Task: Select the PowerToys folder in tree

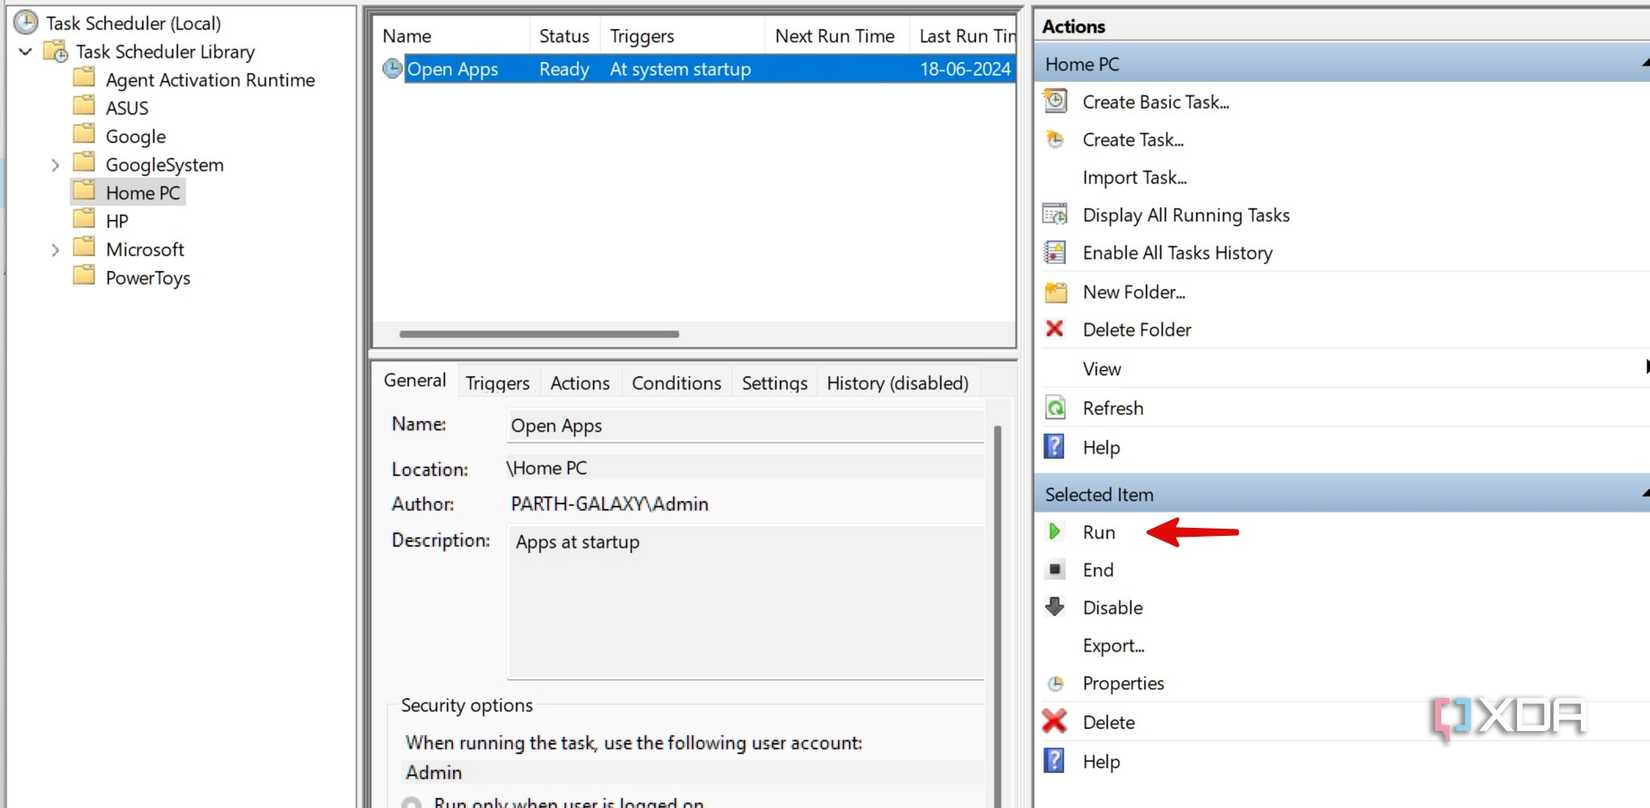Action: (x=147, y=278)
